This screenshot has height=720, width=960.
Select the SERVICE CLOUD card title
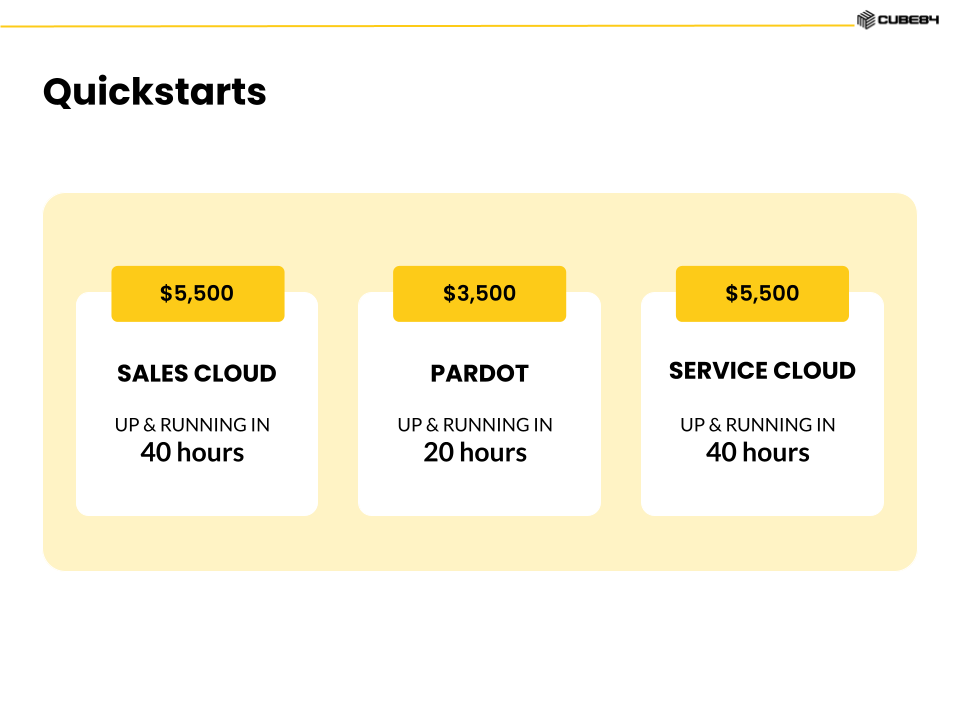pos(762,371)
